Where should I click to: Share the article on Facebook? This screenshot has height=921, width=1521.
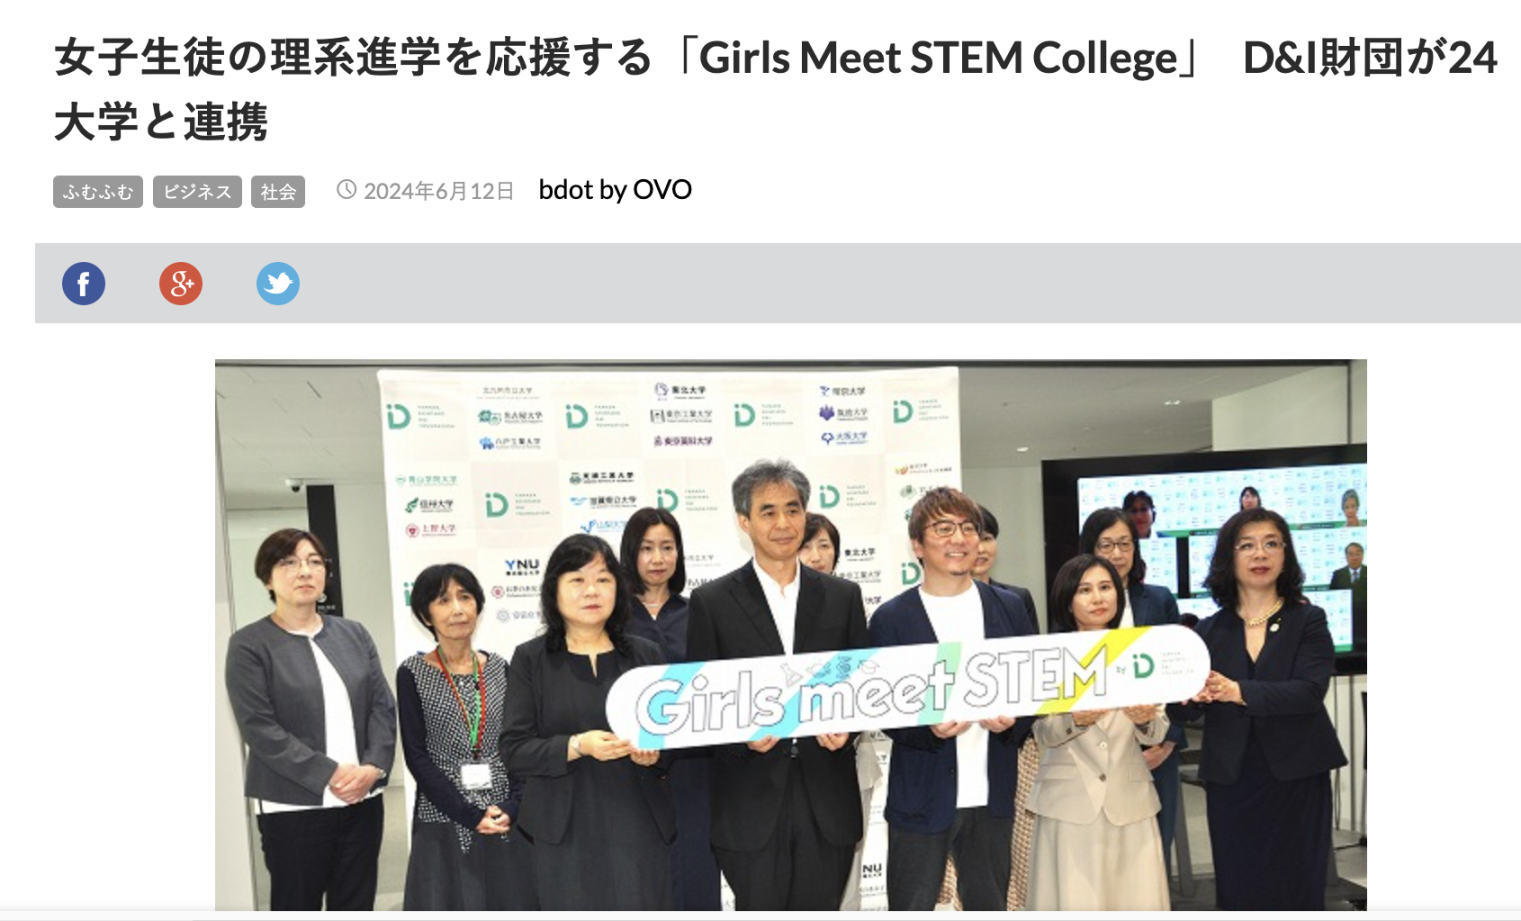(84, 284)
